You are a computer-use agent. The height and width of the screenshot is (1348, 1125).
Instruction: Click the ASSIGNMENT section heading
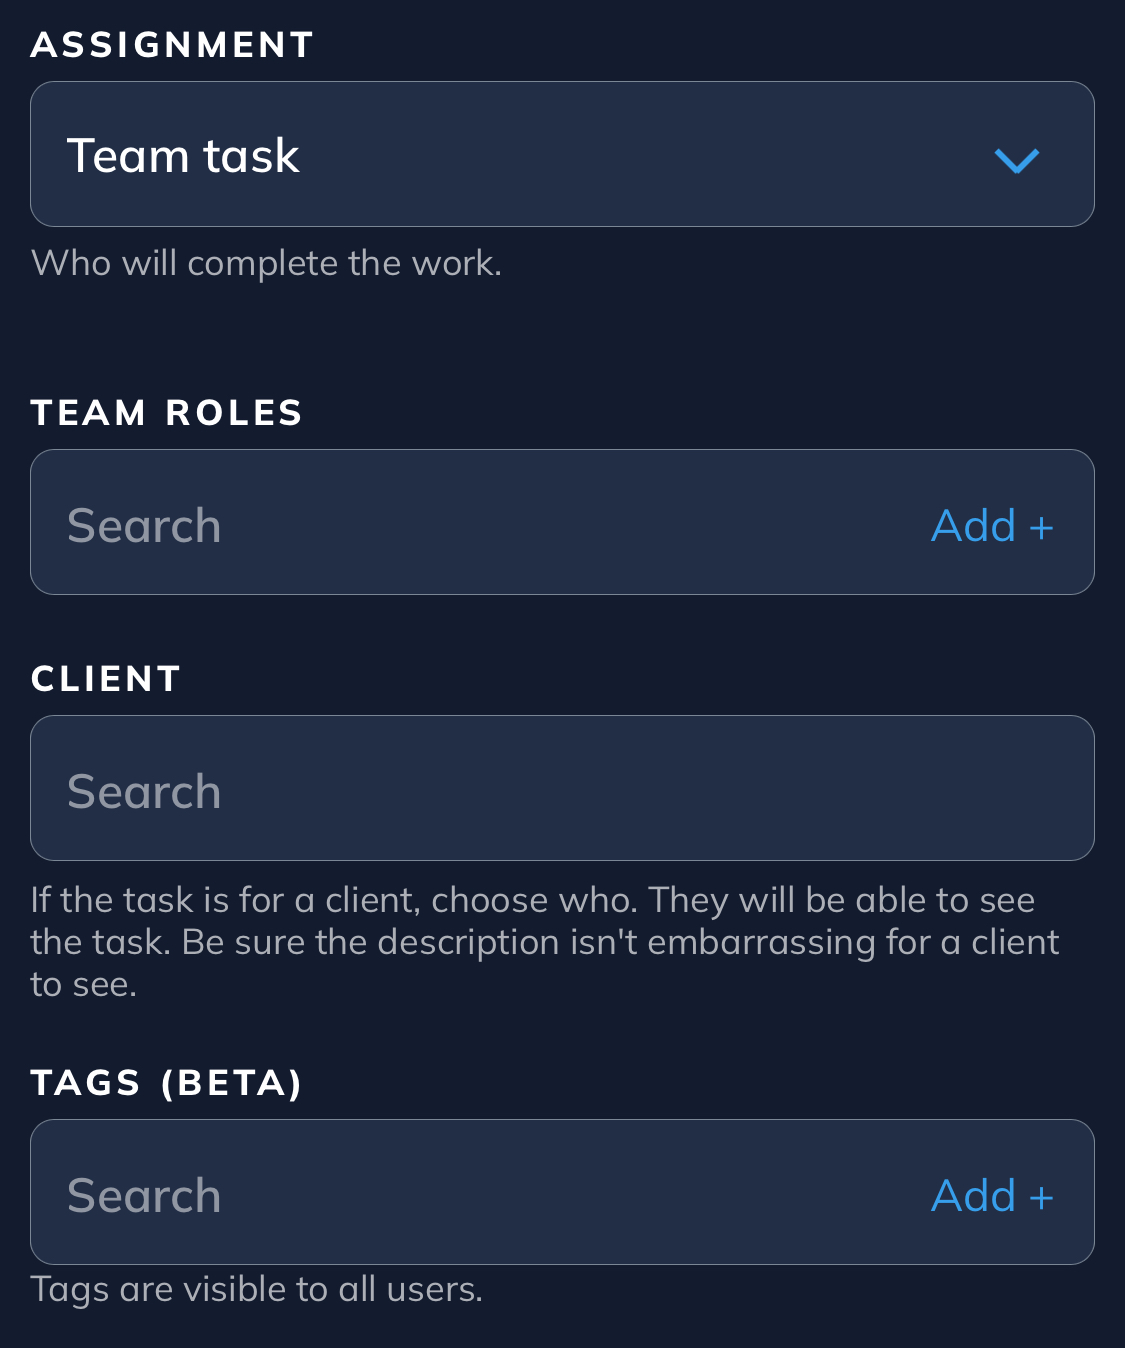[x=172, y=45]
